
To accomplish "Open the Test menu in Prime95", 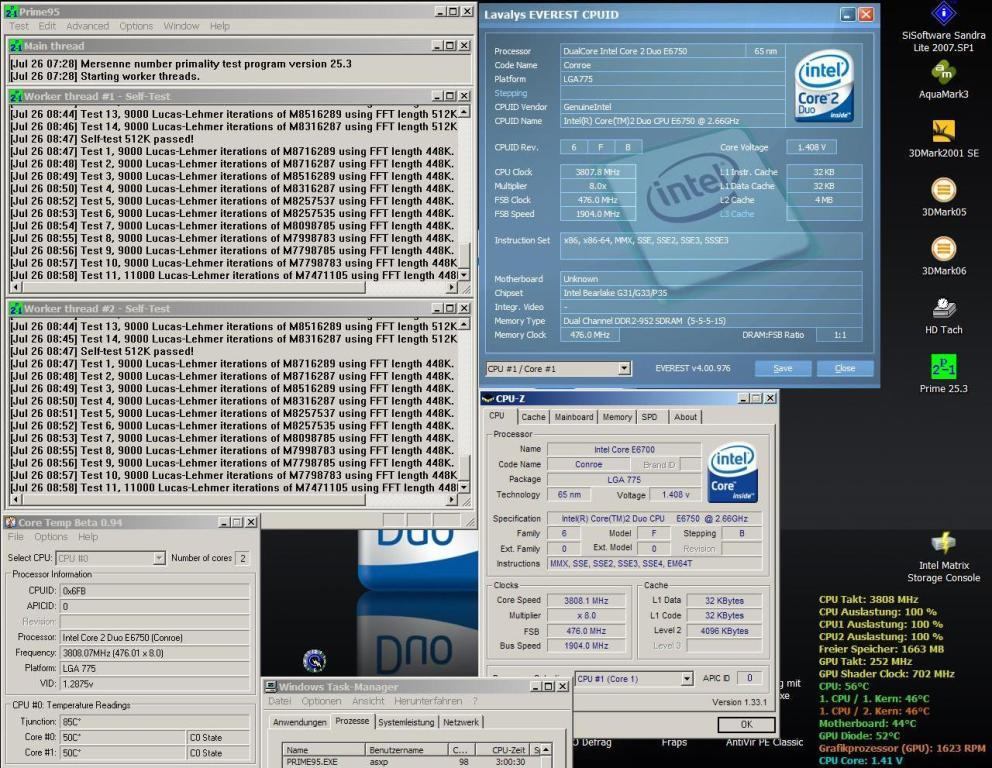I will 18,26.
